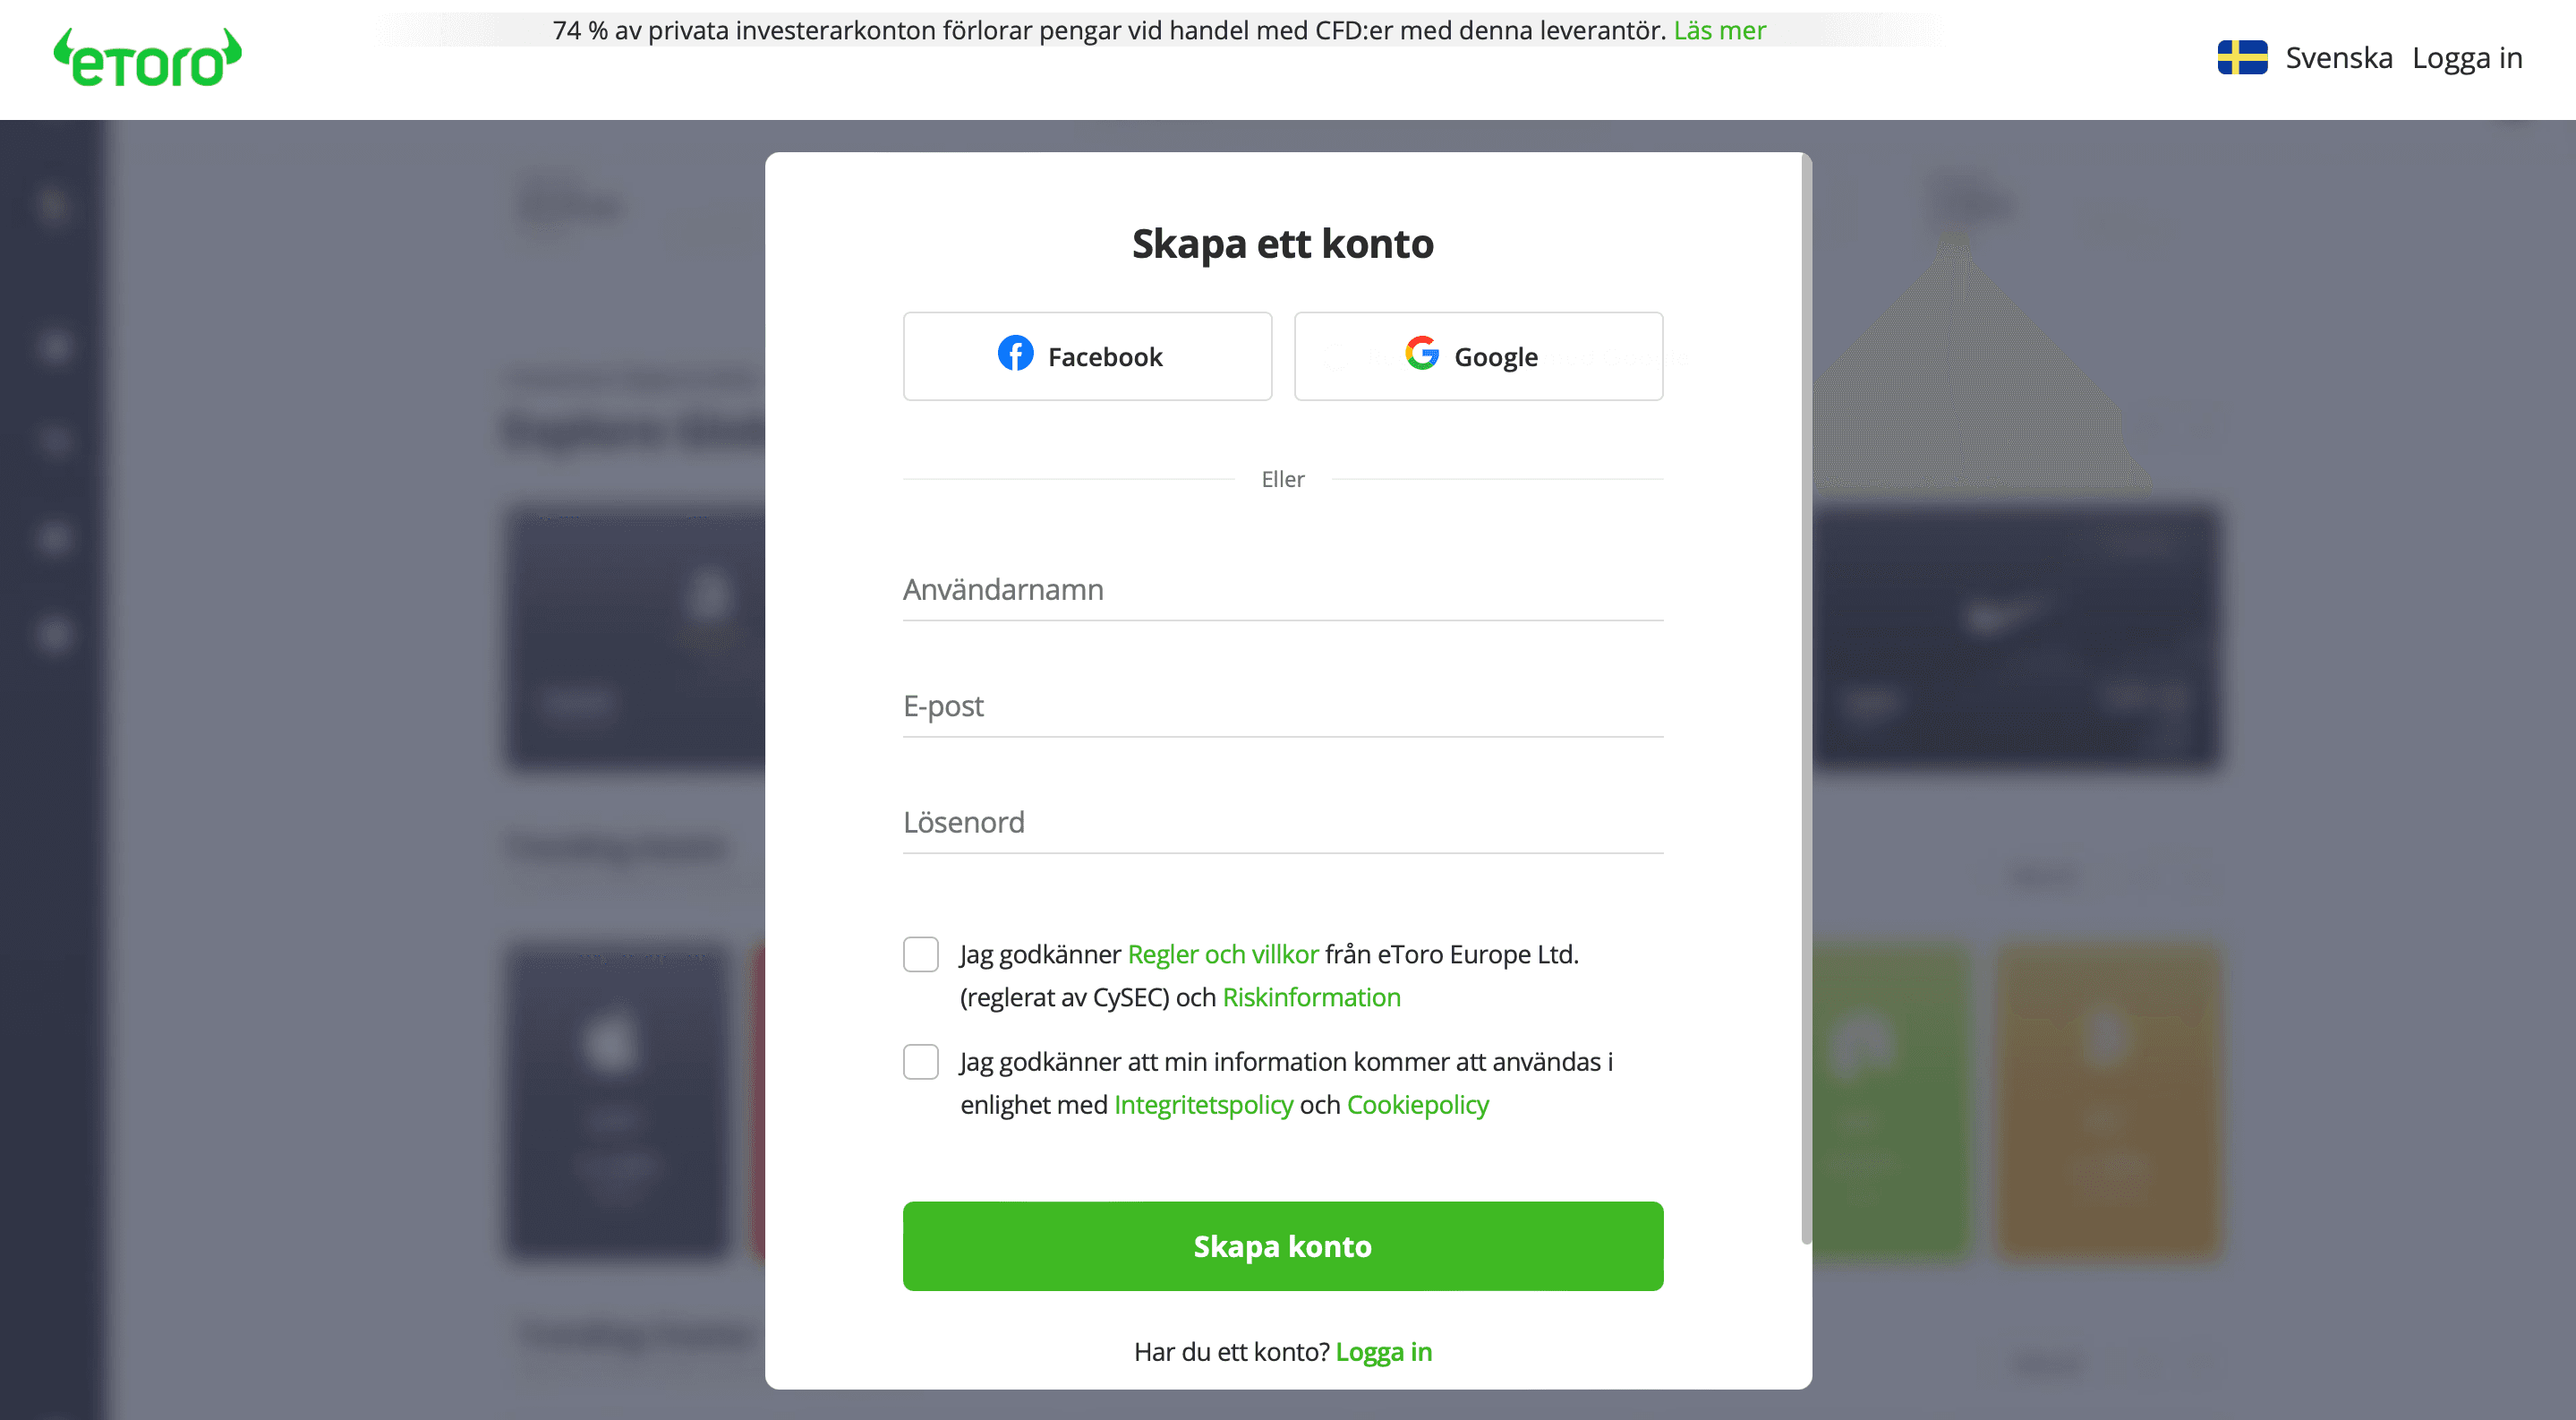Open the Svenska language selector
The height and width of the screenshot is (1420, 2576).
(x=2338, y=58)
